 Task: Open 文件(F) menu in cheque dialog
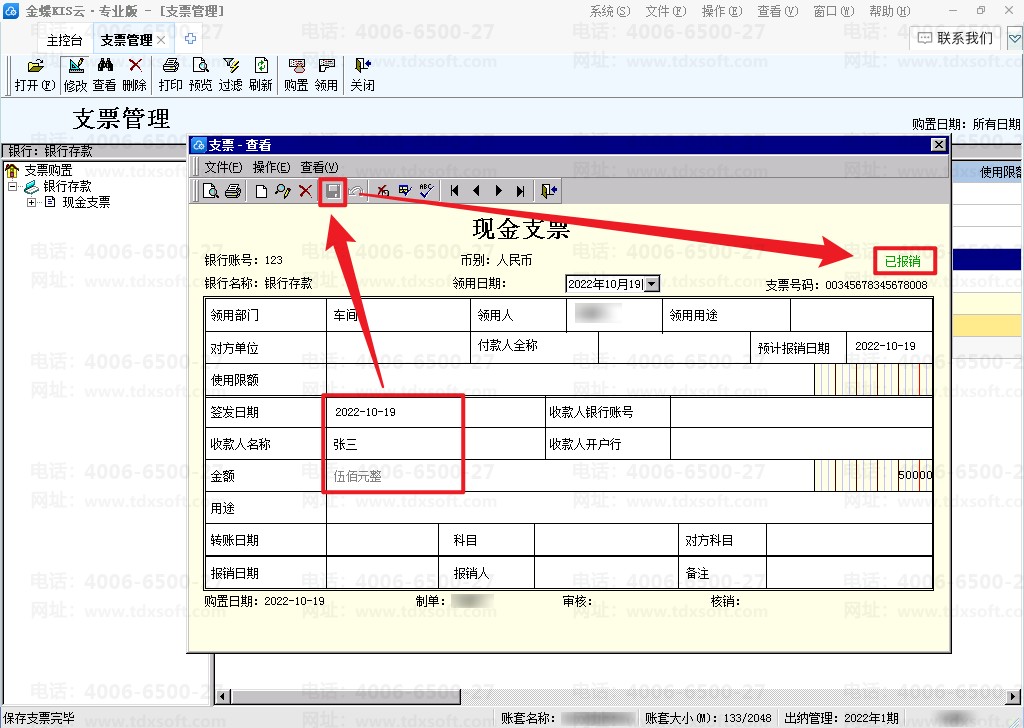coord(223,167)
